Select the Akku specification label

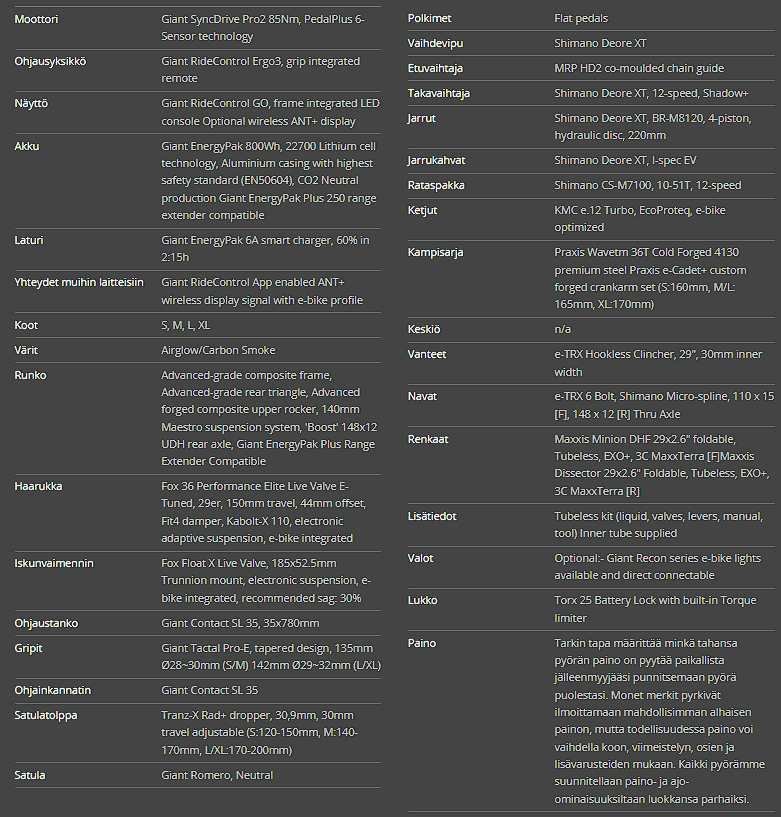tap(27, 146)
